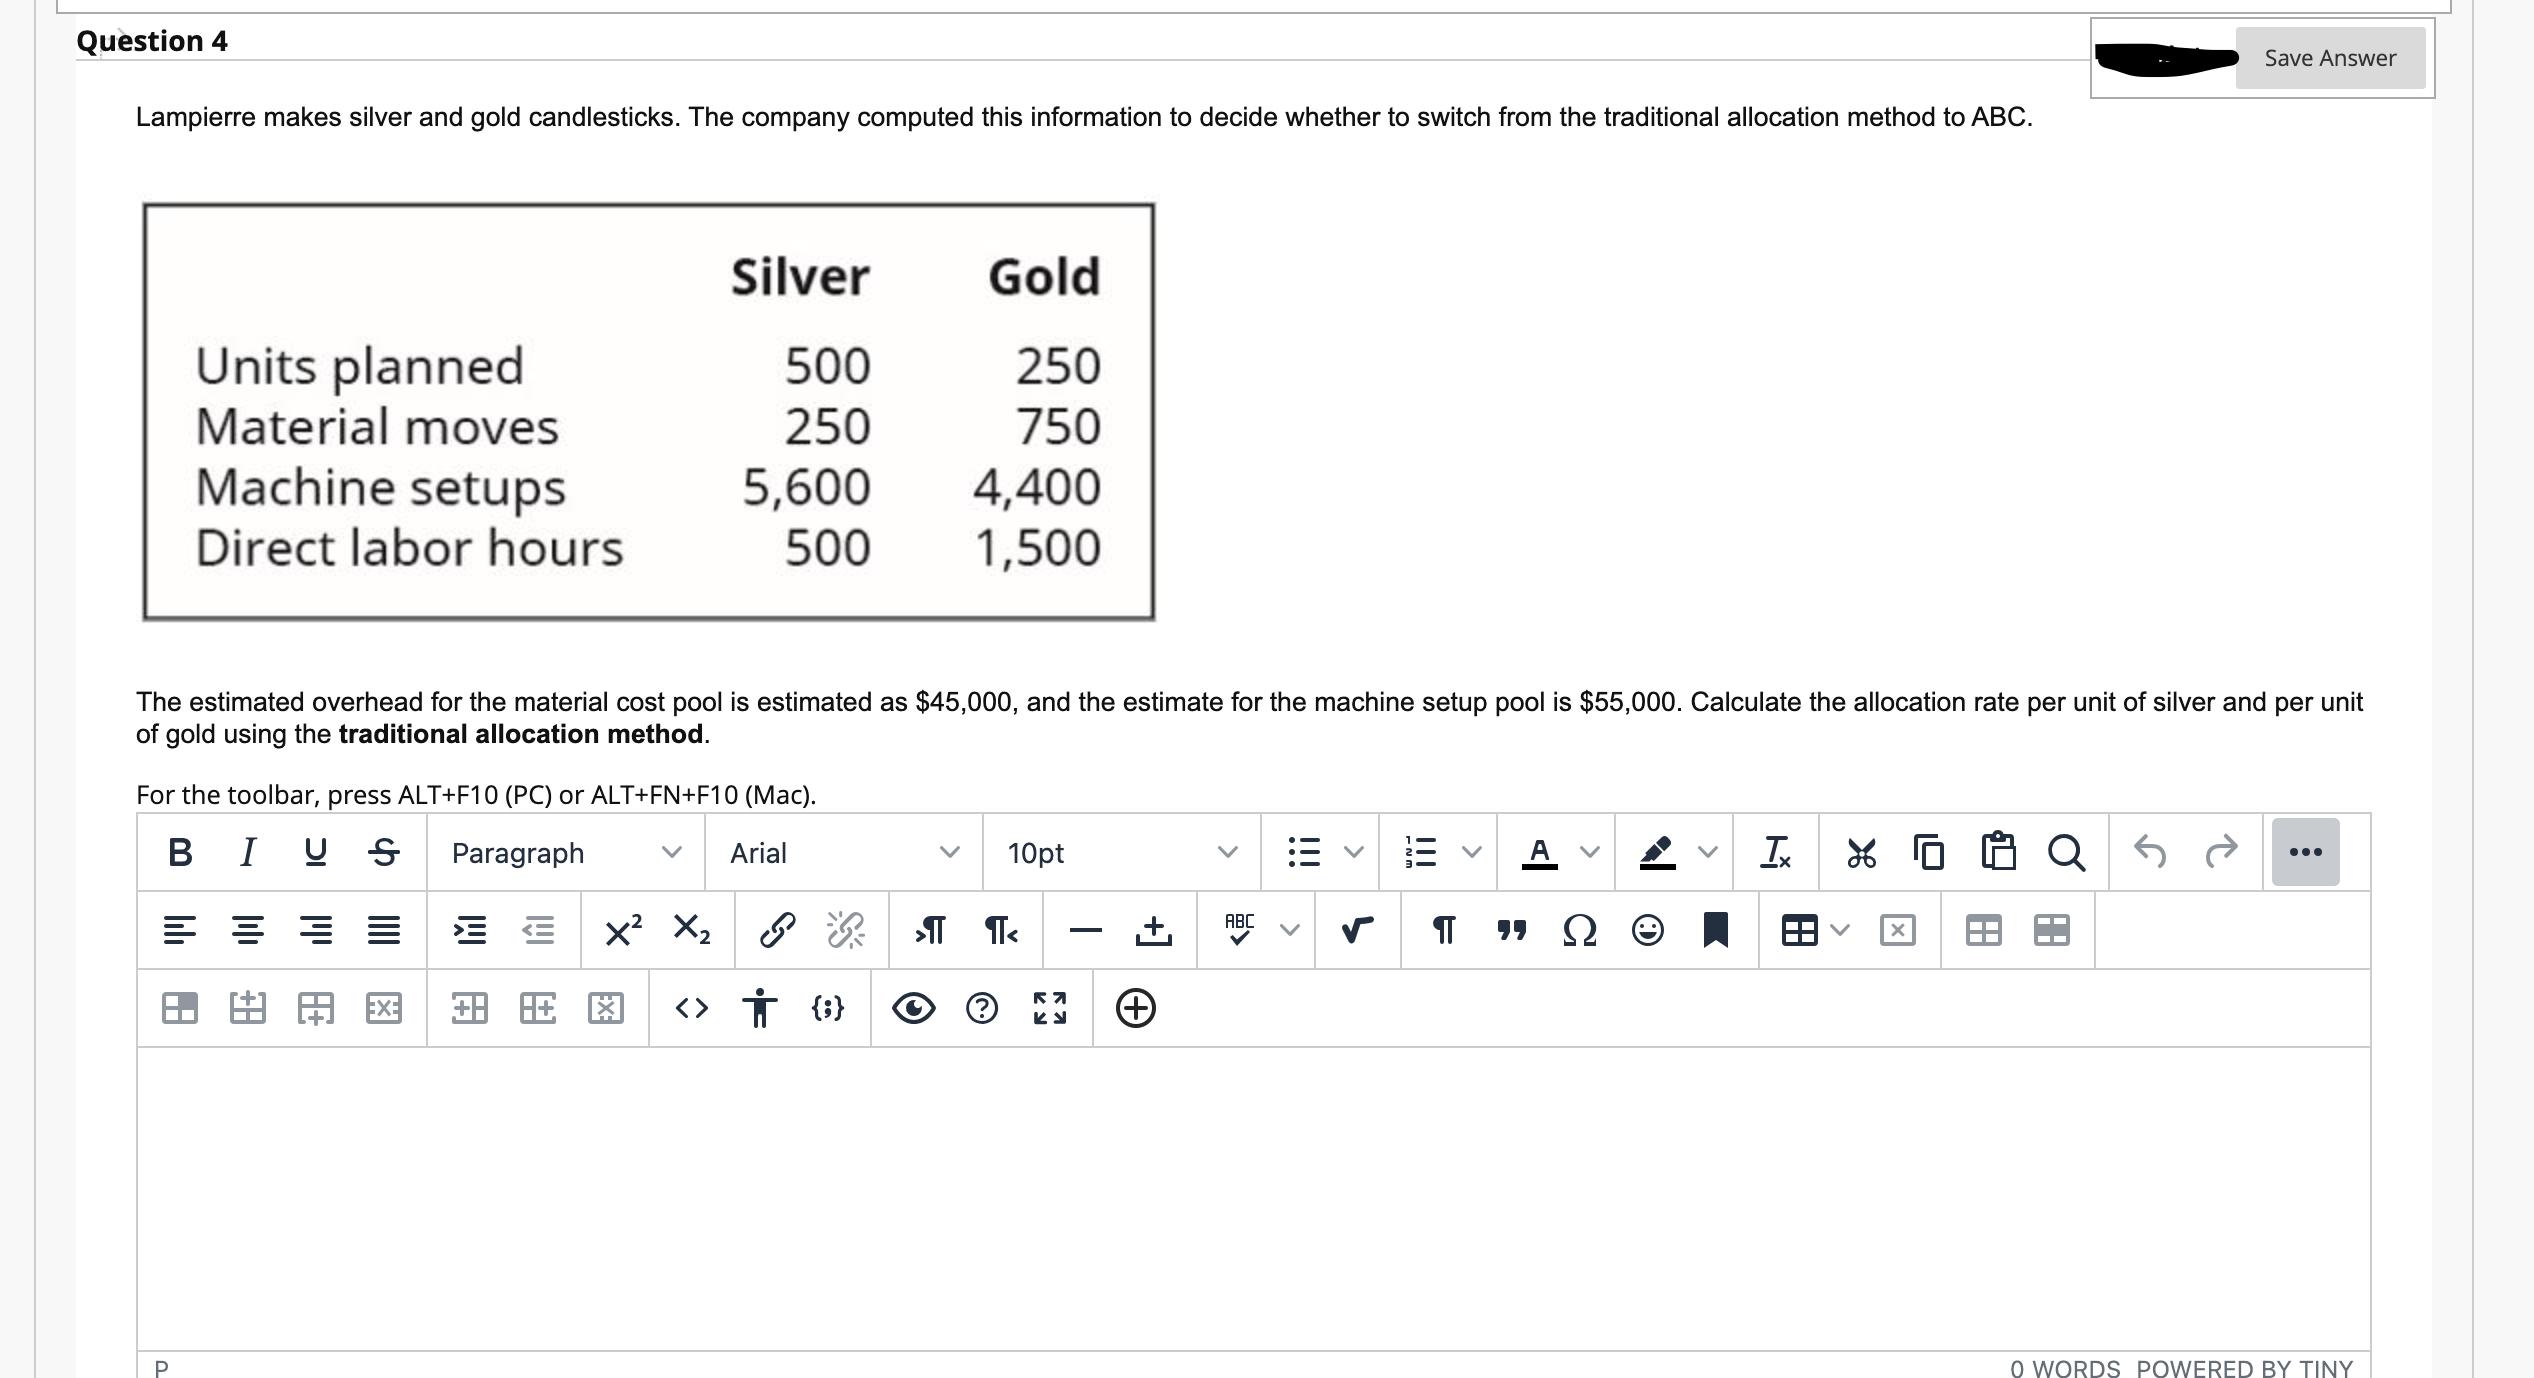Image resolution: width=2534 pixels, height=1378 pixels.
Task: Toggle the more toolbar options ellipsis
Action: 2305,853
